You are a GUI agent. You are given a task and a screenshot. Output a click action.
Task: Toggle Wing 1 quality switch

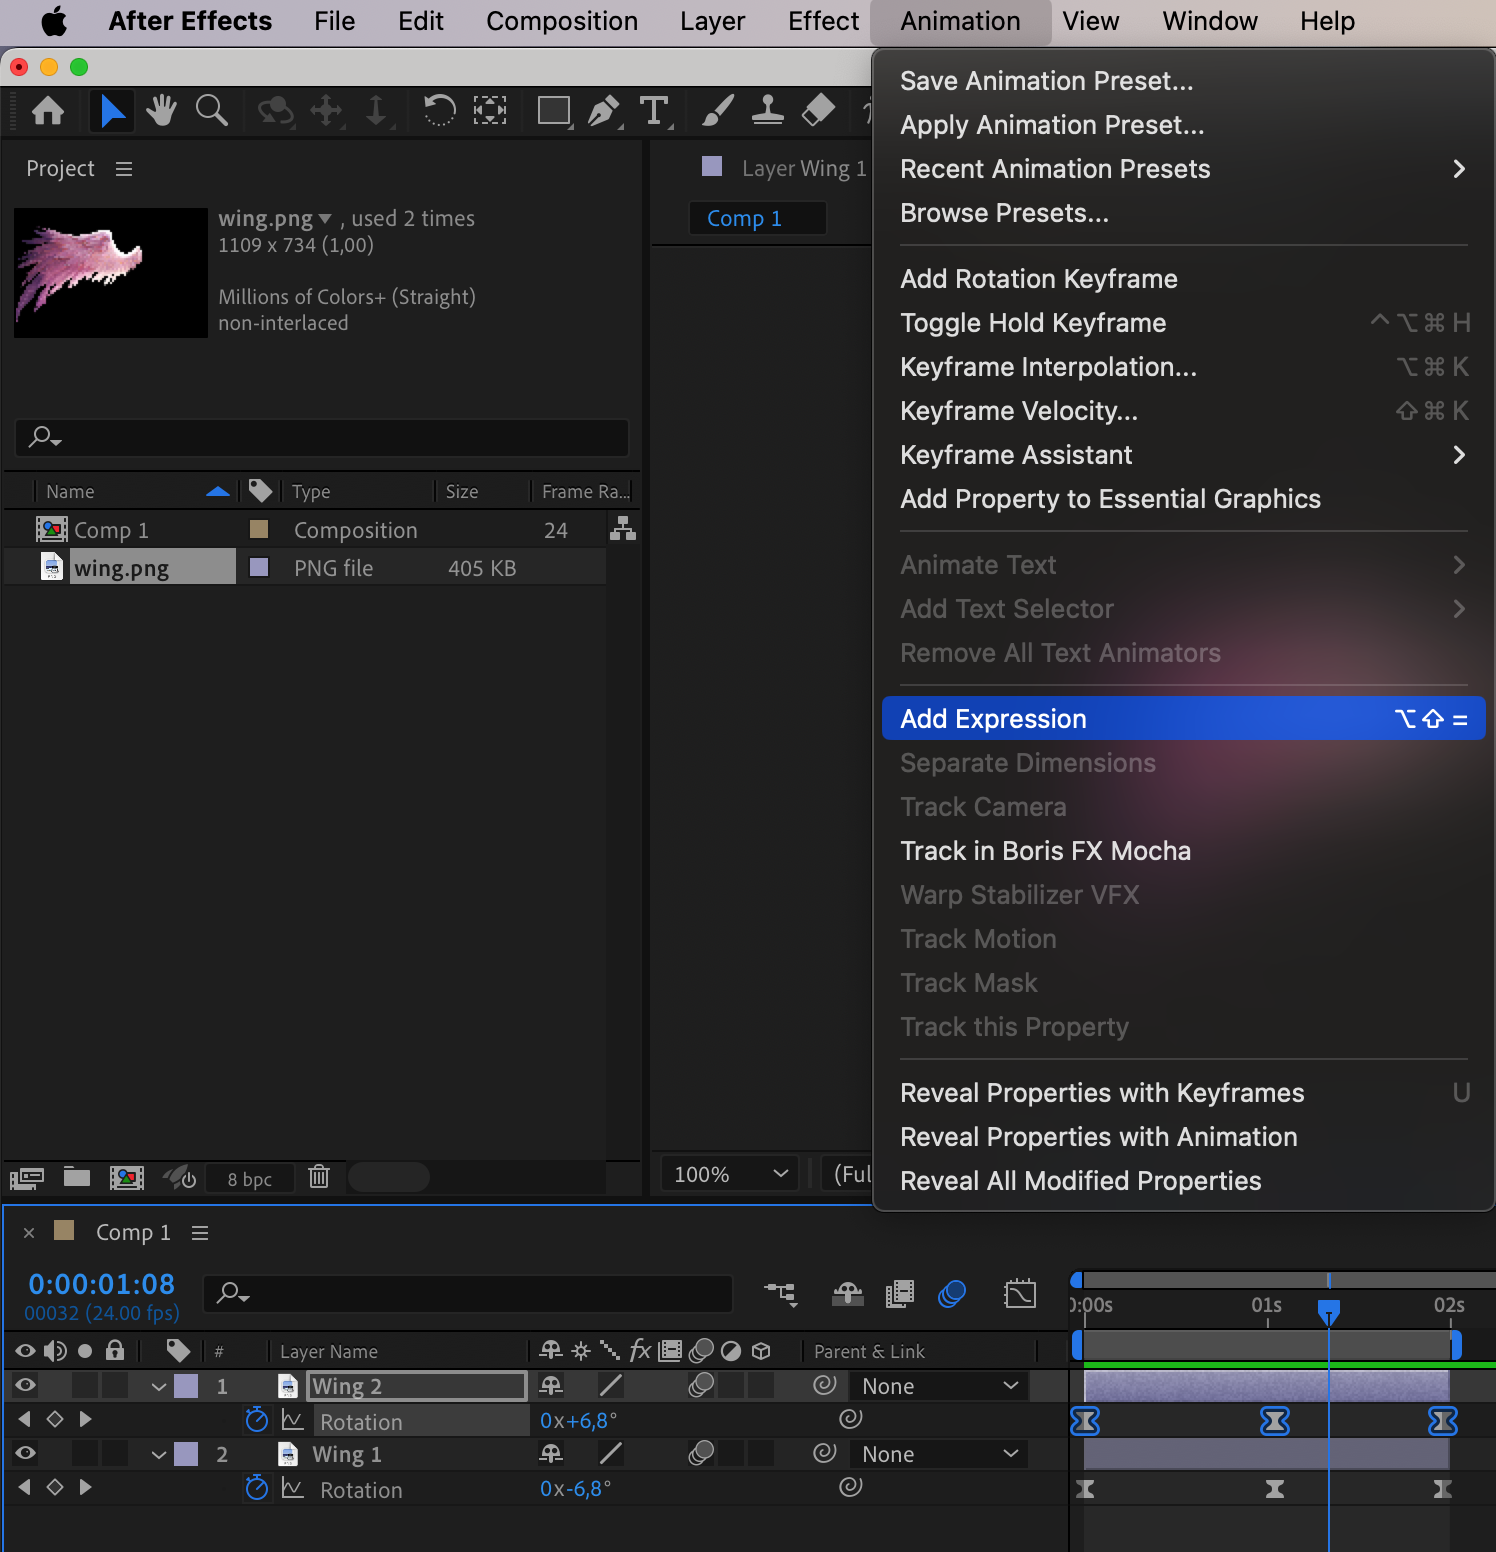coord(611,1453)
